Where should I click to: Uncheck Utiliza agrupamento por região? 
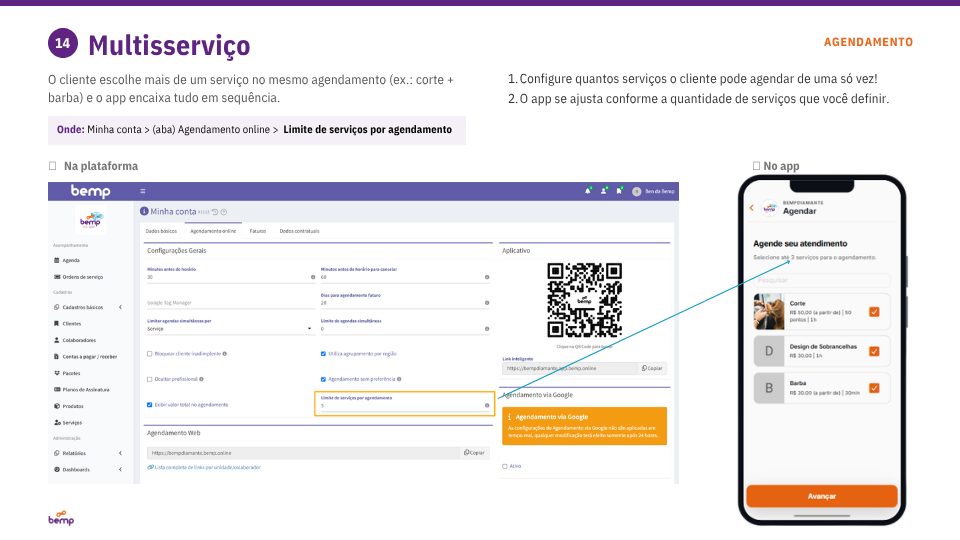click(323, 354)
